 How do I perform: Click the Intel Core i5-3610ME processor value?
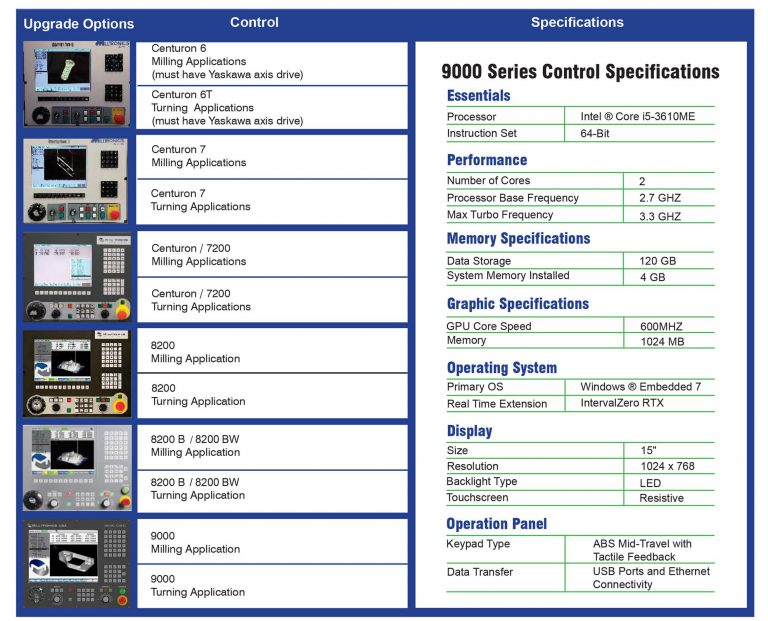[638, 117]
